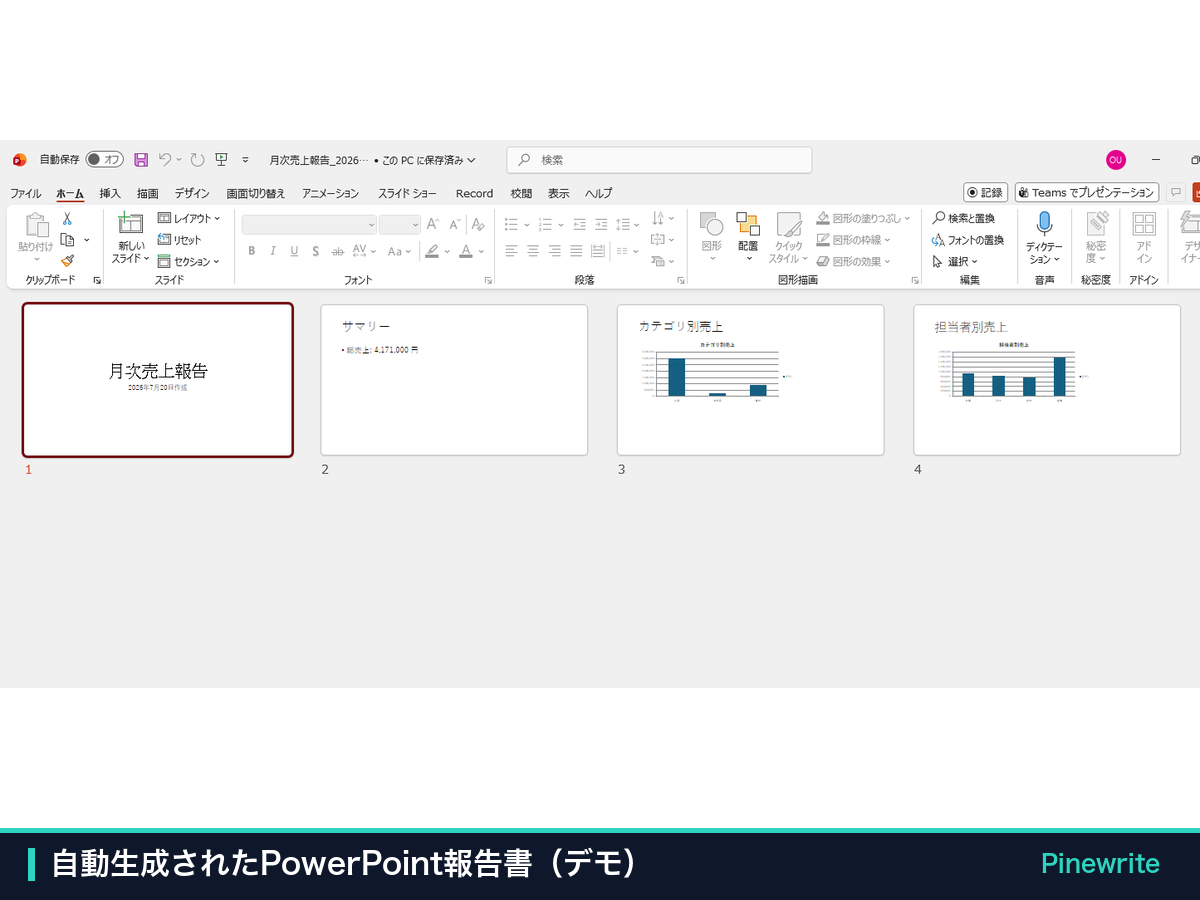The width and height of the screenshot is (1200, 900).
Task: Expand the レイアウト layout dropdown
Action: click(189, 218)
